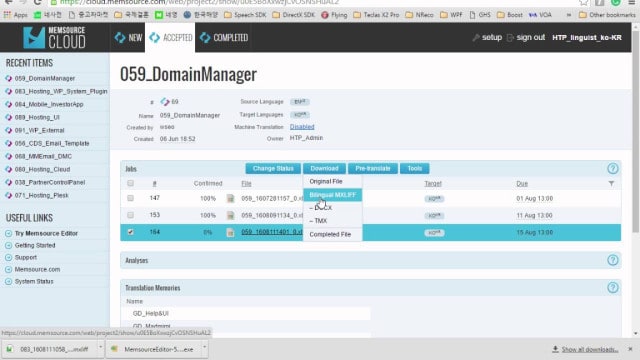
Task: Click arrow icon next to System Status
Action: tap(9, 282)
